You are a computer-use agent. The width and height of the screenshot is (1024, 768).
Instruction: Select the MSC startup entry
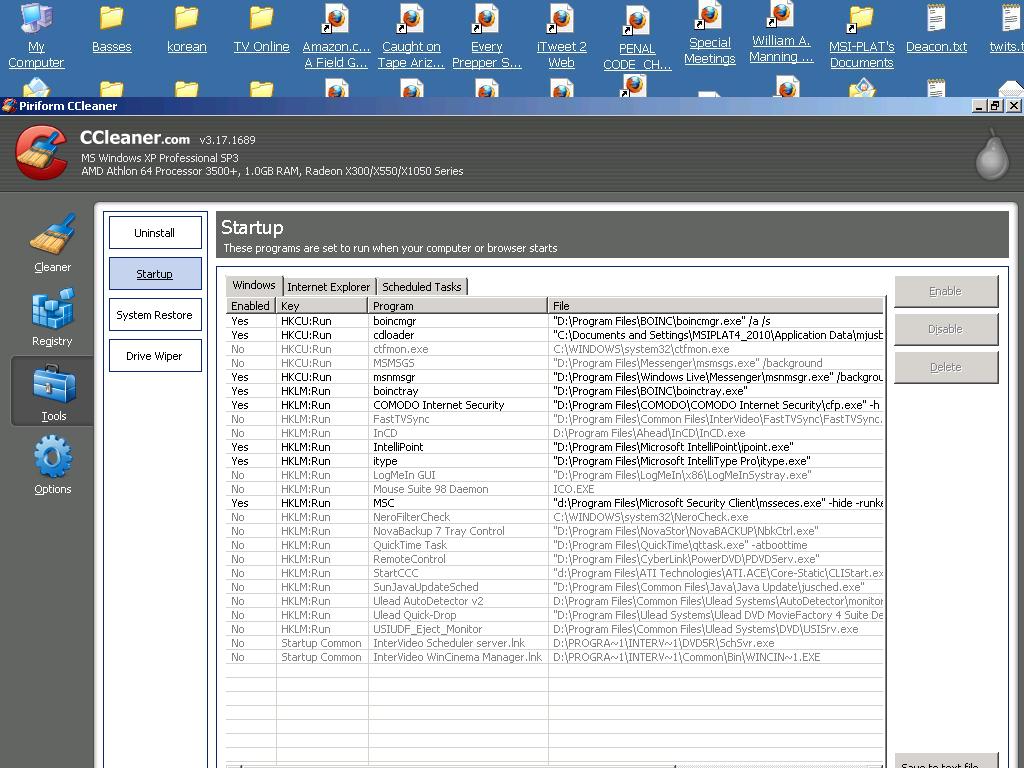click(x=554, y=503)
